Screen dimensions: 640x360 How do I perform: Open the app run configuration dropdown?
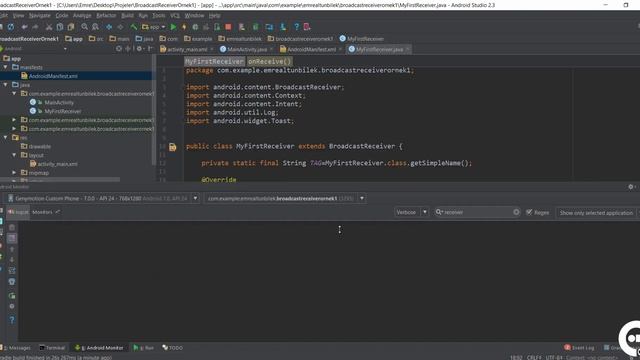click(153, 27)
